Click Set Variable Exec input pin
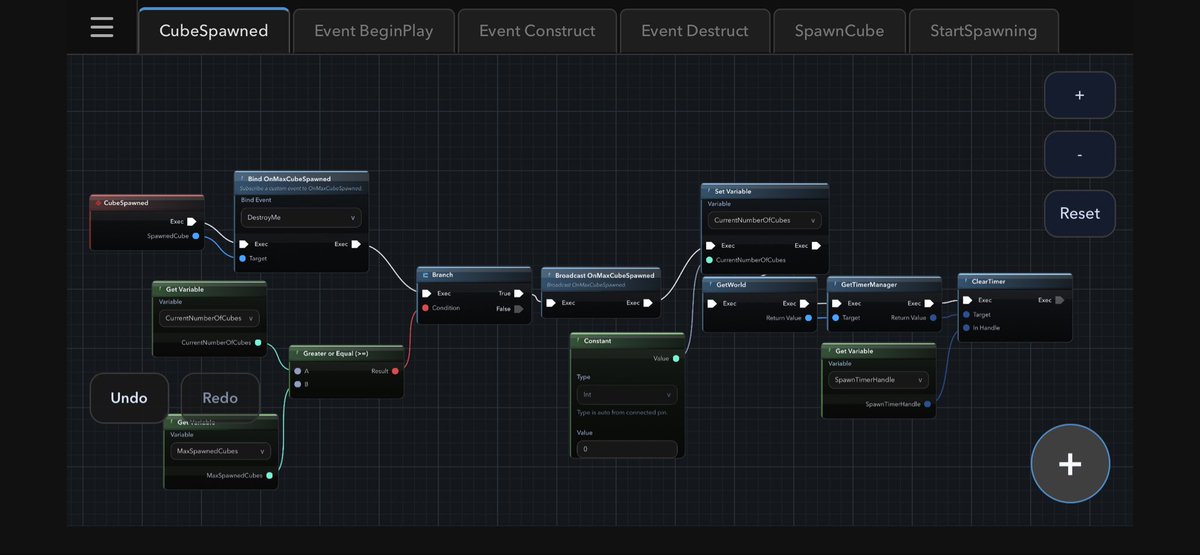1200x555 pixels. [x=711, y=245]
